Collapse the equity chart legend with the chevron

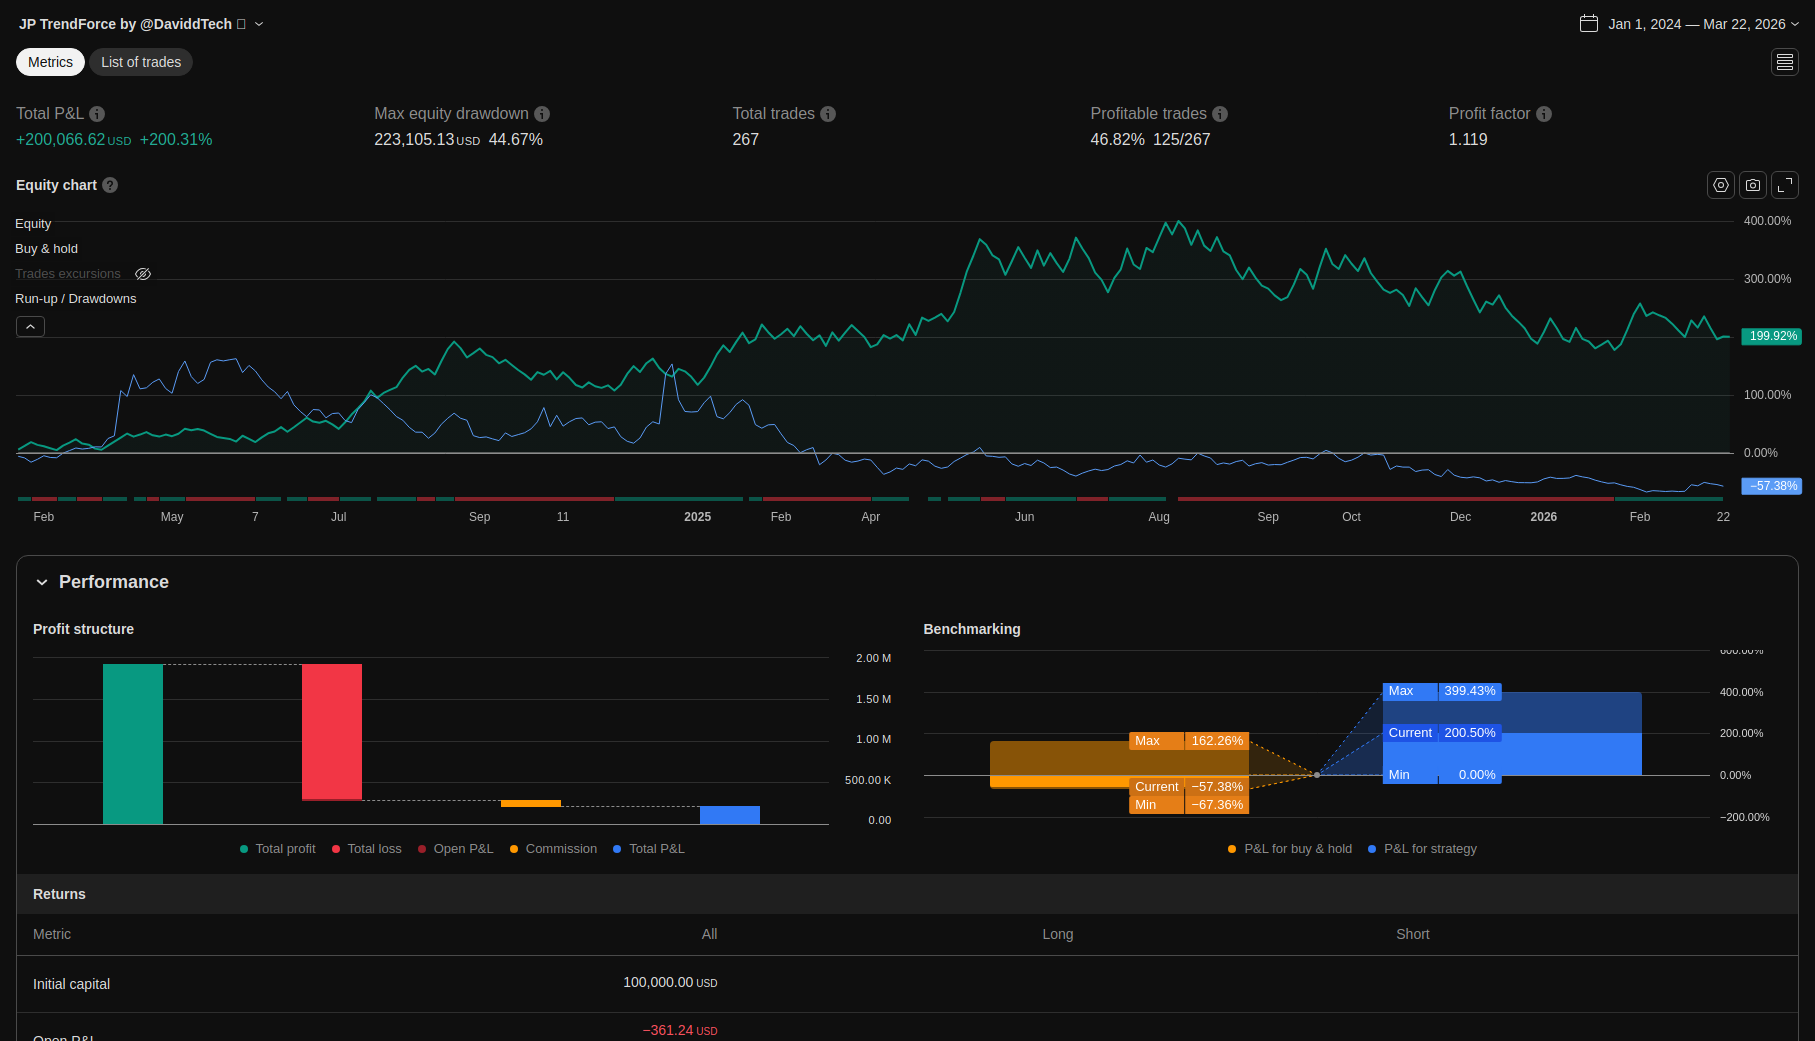coord(30,327)
